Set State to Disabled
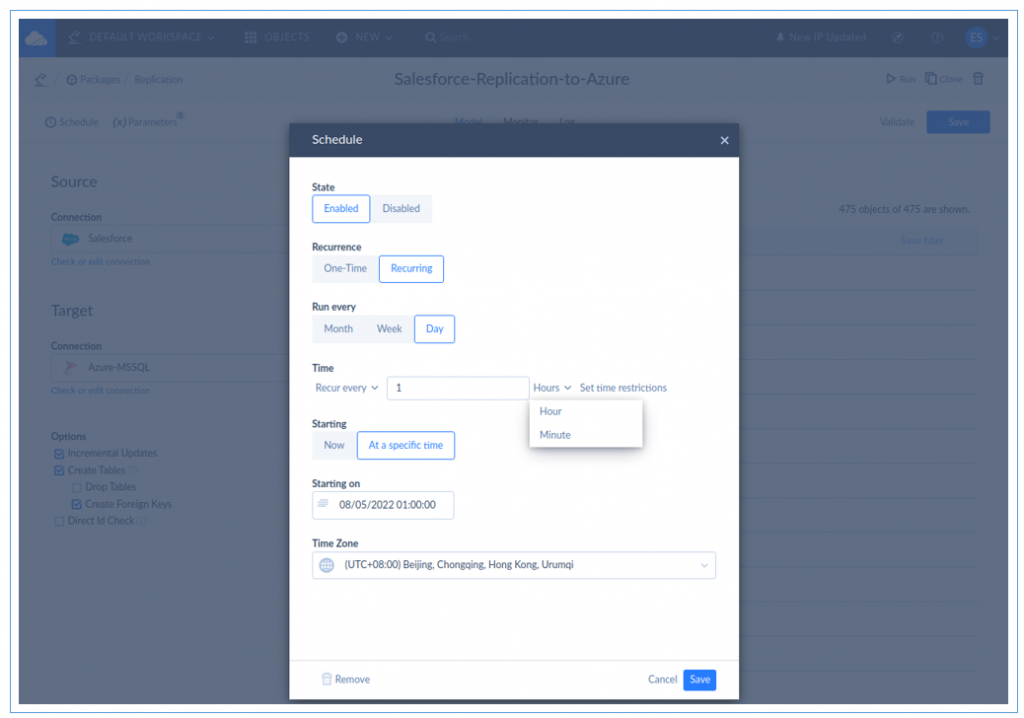 (401, 208)
